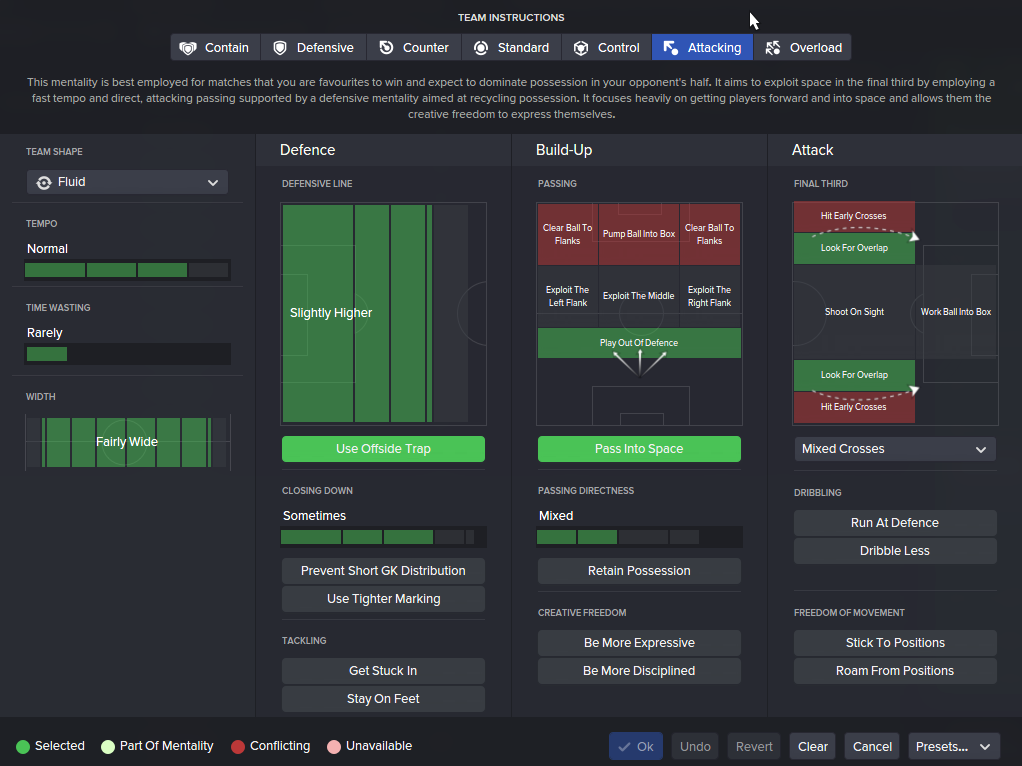
Task: Toggle Play Out Of Defence instruction
Action: (639, 343)
